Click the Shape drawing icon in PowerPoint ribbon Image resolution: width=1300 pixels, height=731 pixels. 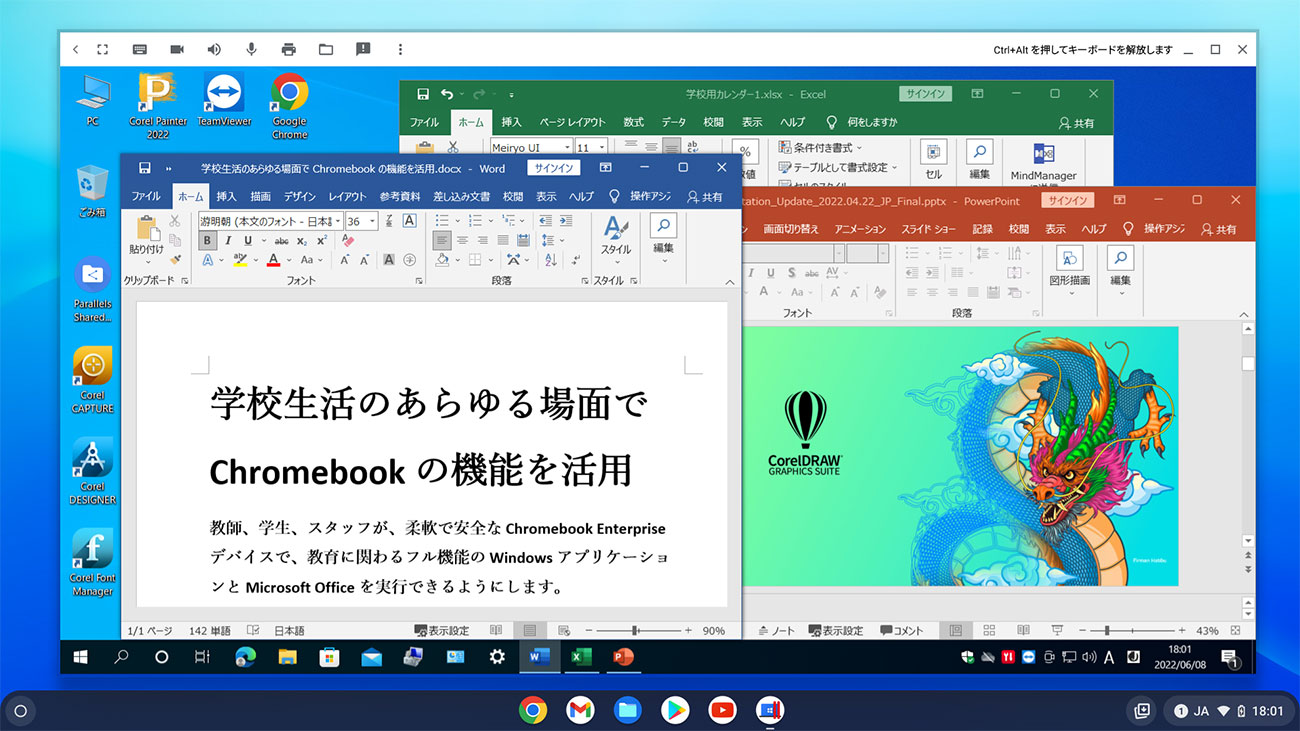pyautogui.click(x=1069, y=259)
